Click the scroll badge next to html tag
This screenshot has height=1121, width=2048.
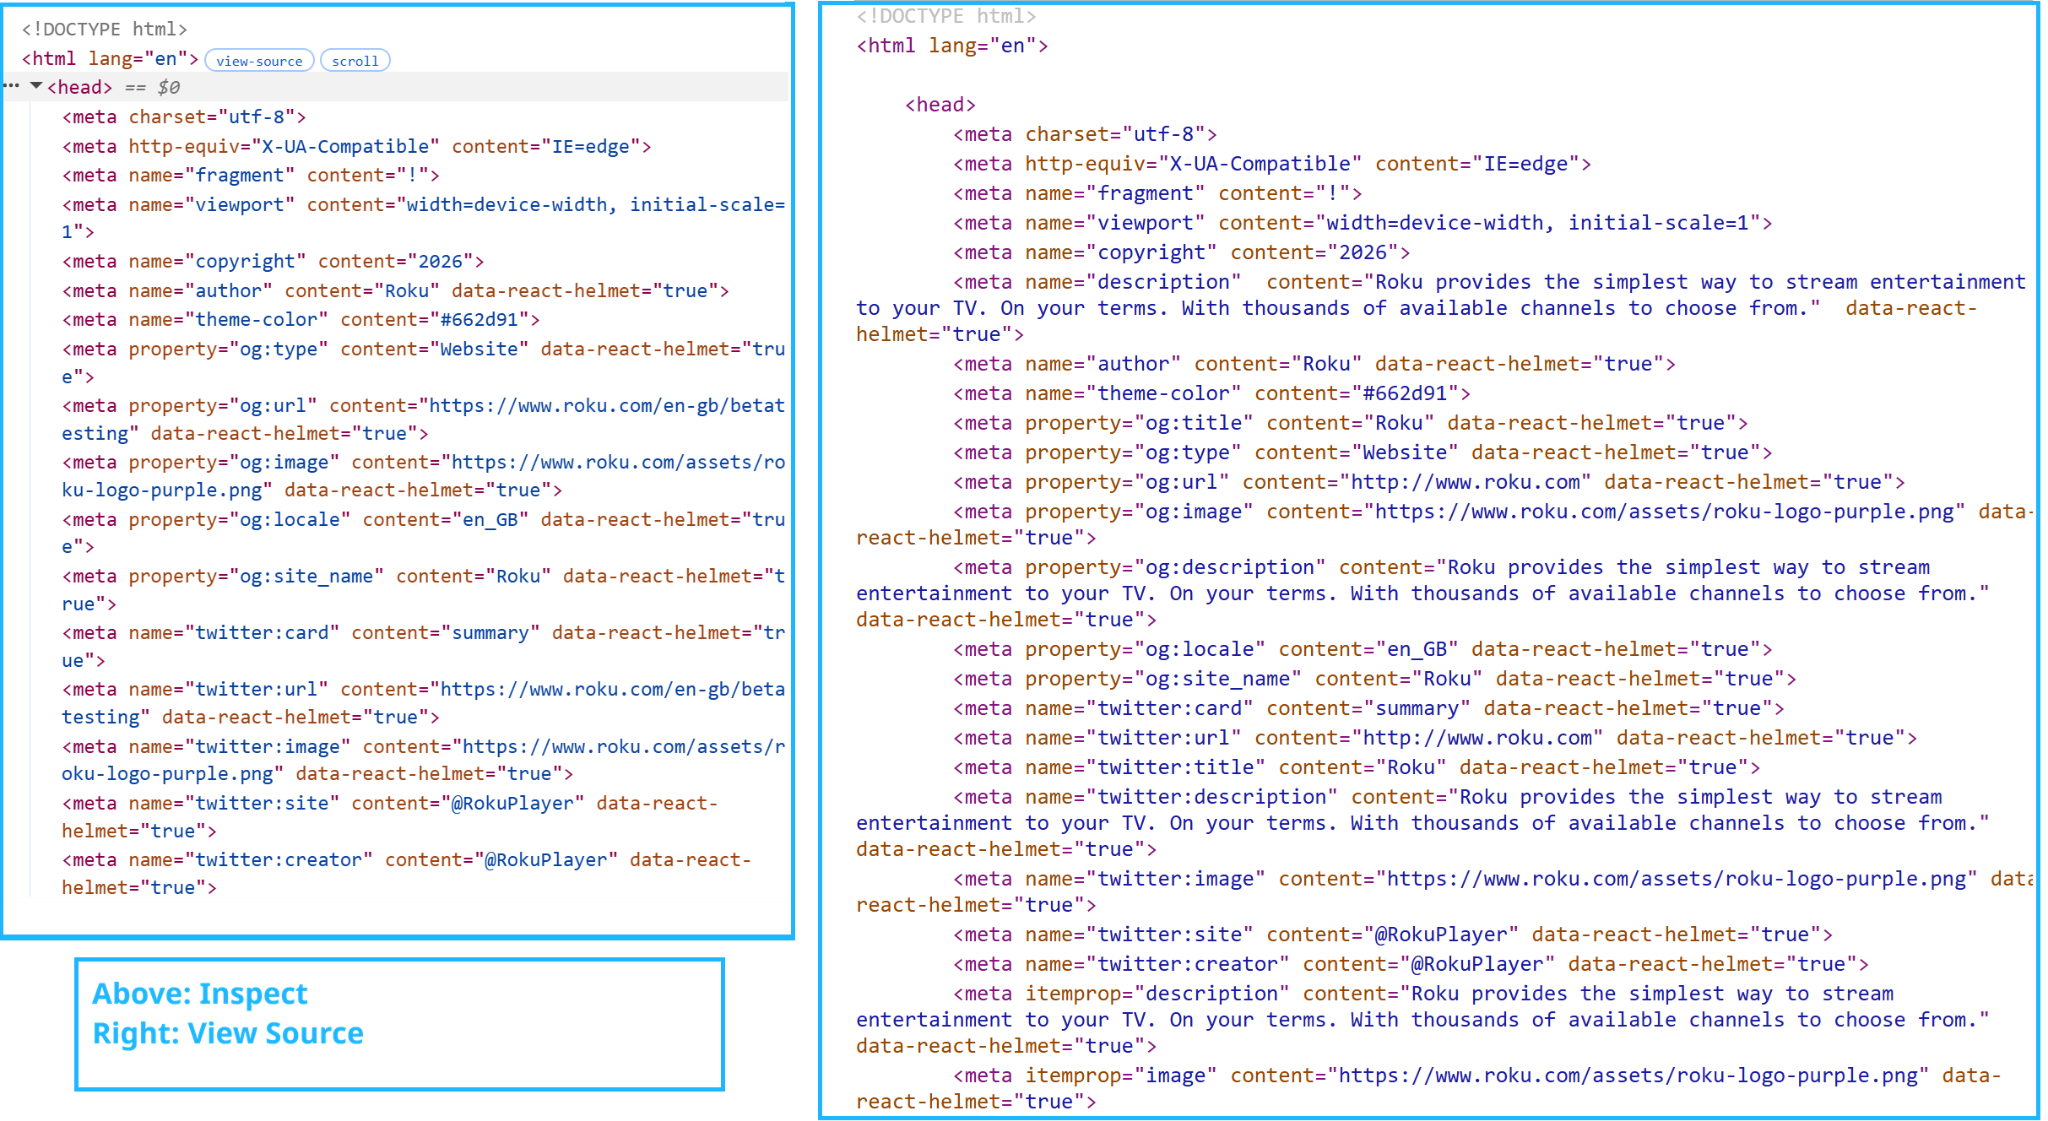click(x=355, y=61)
